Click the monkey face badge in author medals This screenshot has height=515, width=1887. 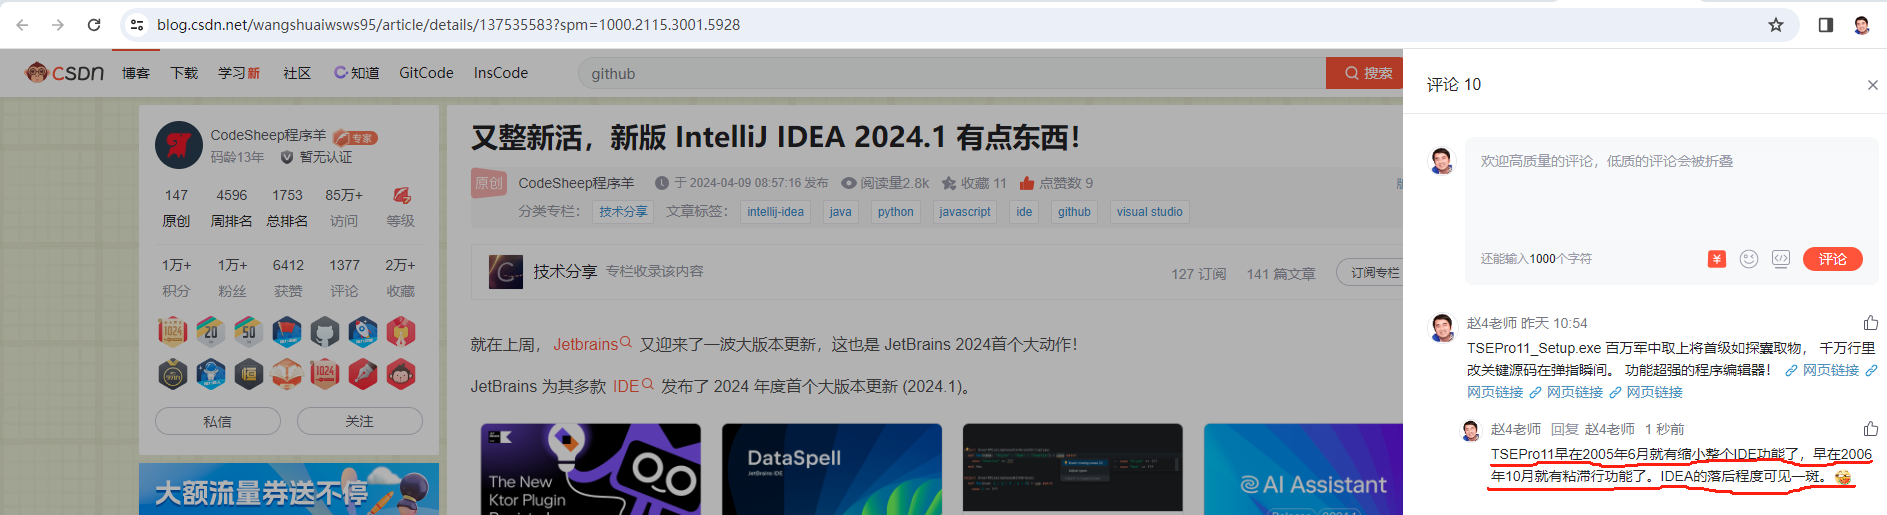coord(401,374)
